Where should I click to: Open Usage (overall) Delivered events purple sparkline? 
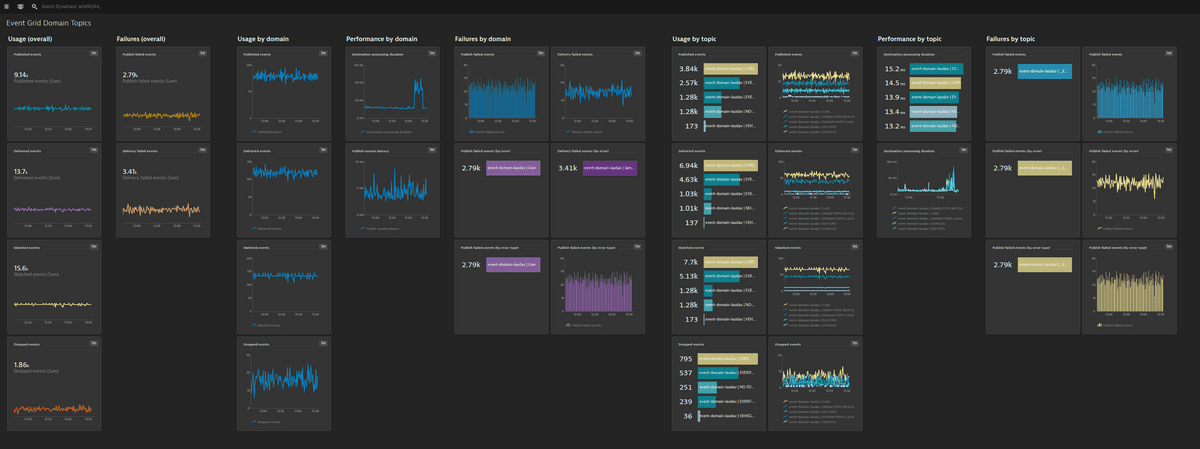tap(54, 209)
